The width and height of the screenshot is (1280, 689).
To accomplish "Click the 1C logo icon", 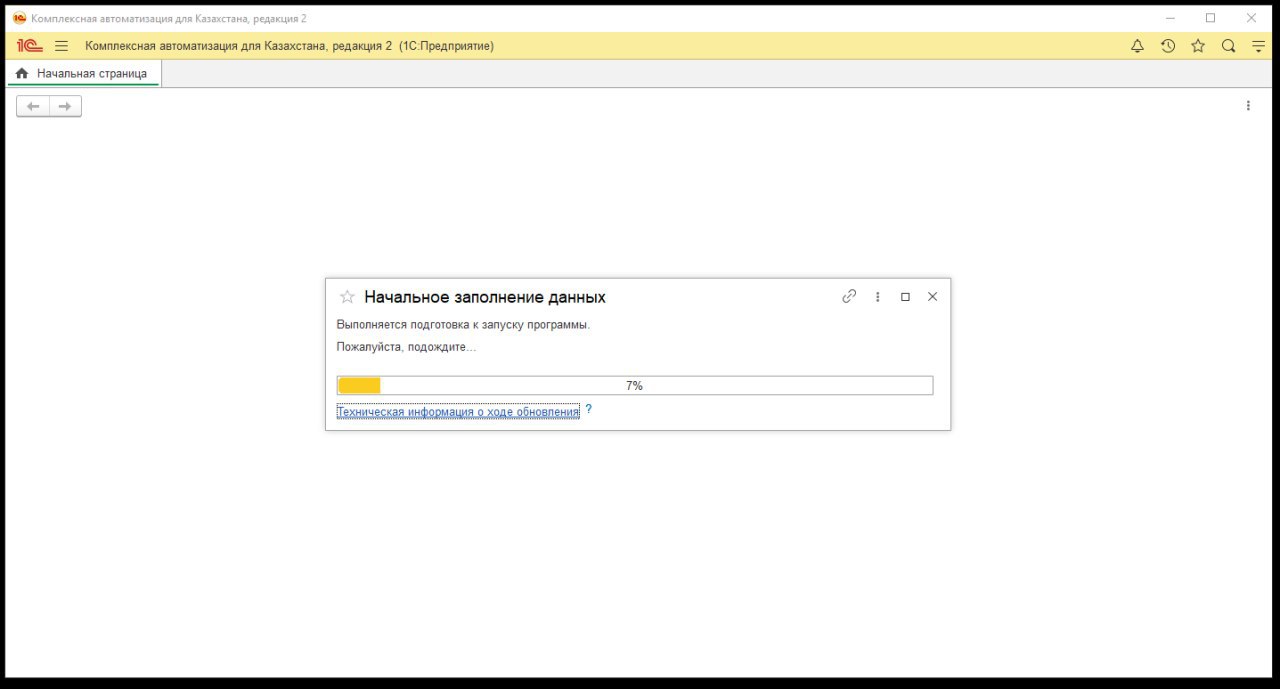I will click(x=30, y=46).
